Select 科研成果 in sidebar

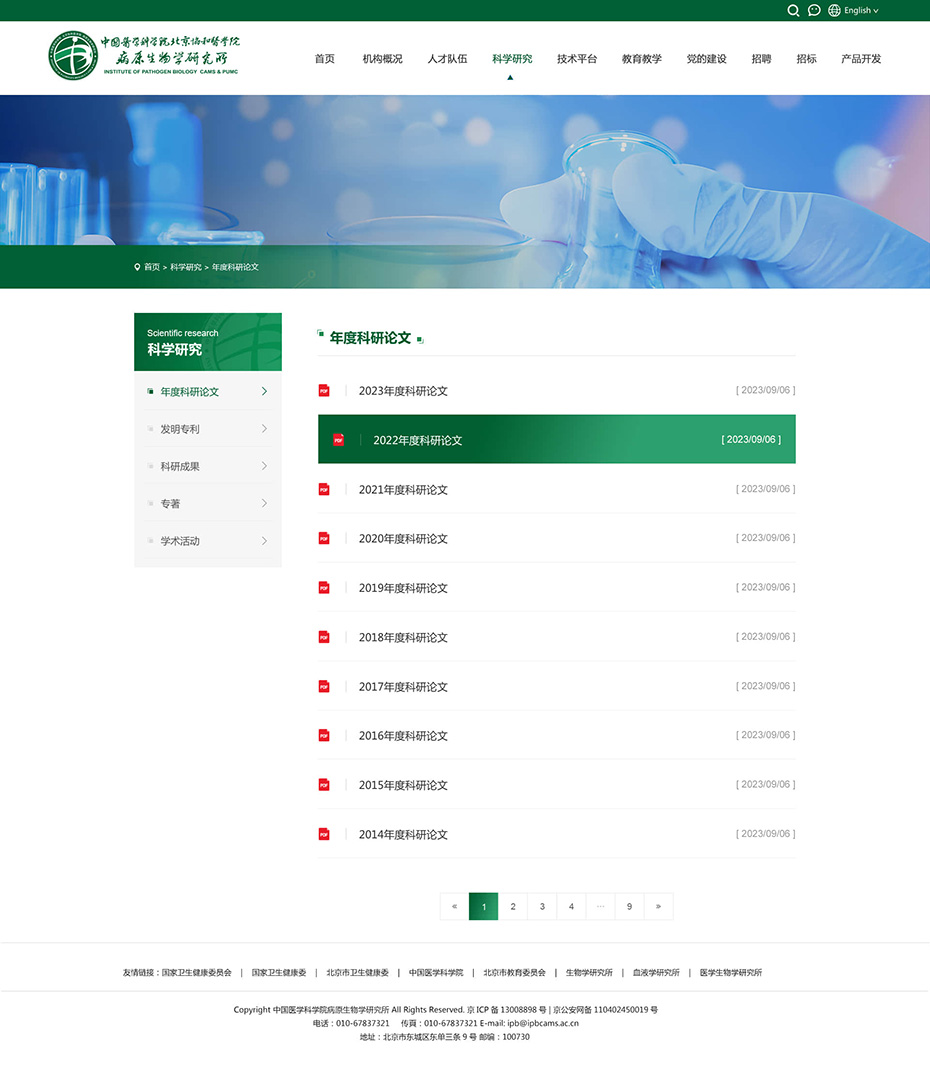180,466
